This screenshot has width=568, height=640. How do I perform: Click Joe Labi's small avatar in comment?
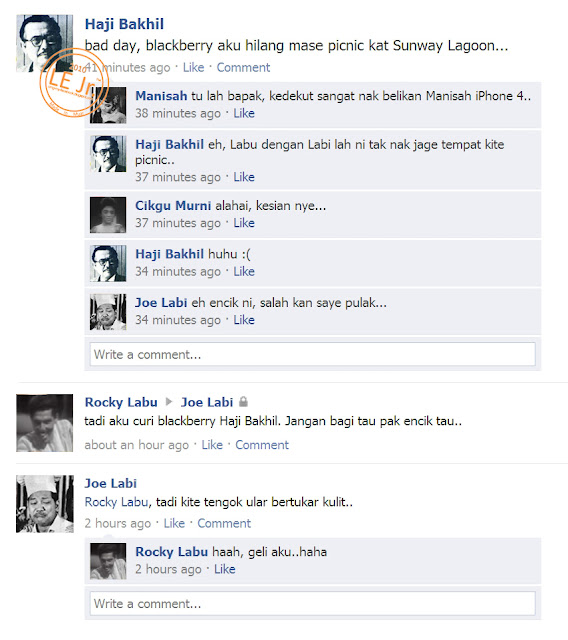[108, 312]
